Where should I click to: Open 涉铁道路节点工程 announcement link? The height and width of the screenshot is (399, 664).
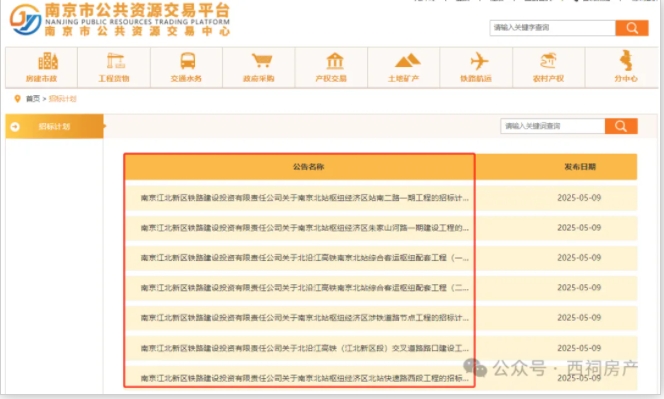304,318
